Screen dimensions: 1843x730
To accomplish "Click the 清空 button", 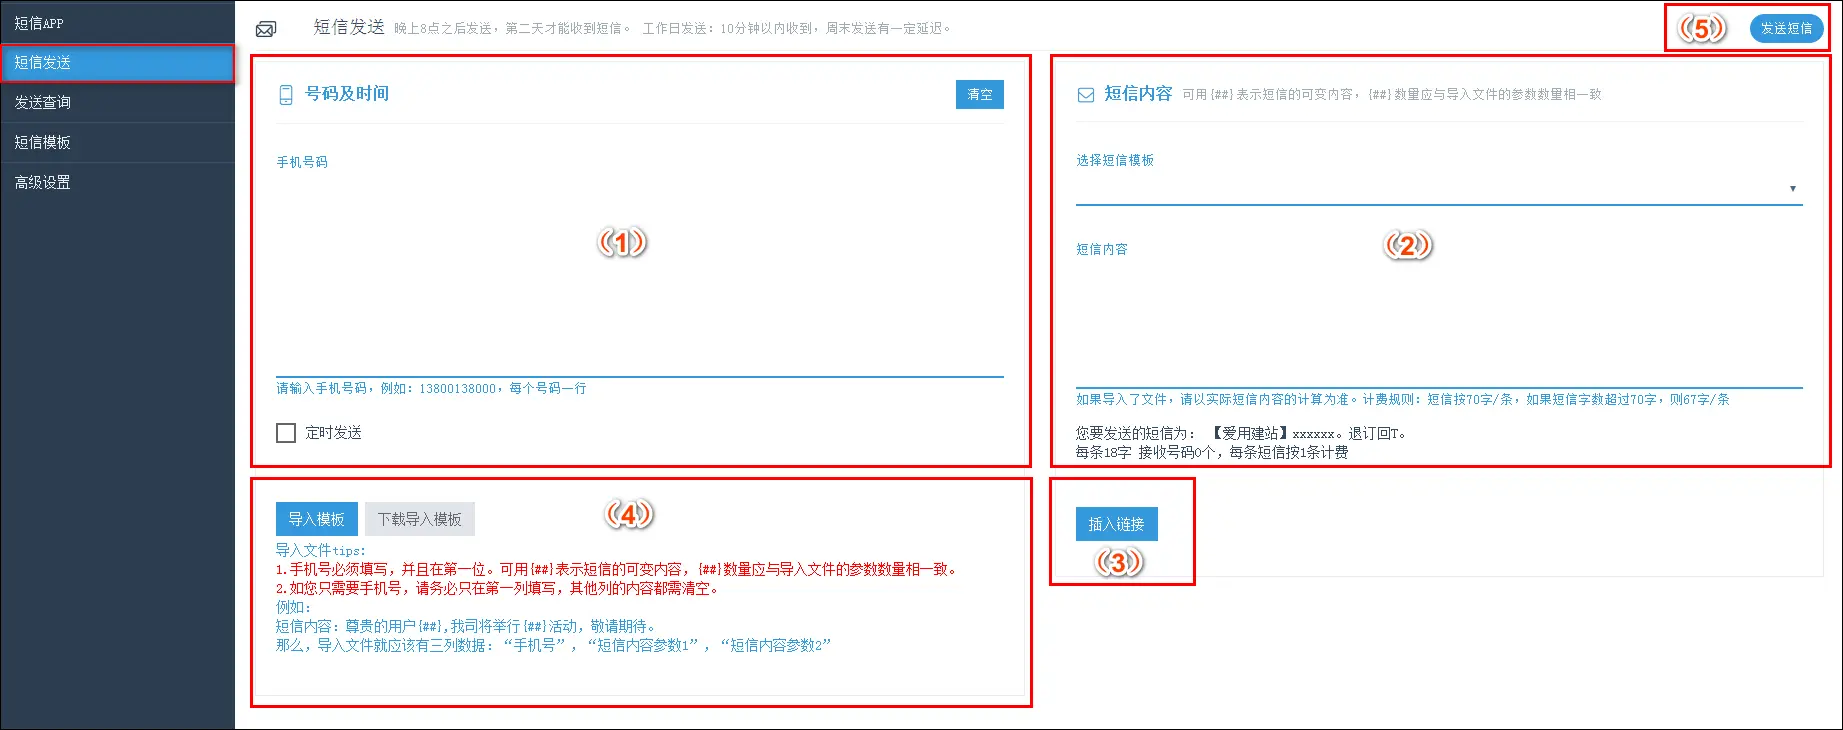I will (979, 95).
